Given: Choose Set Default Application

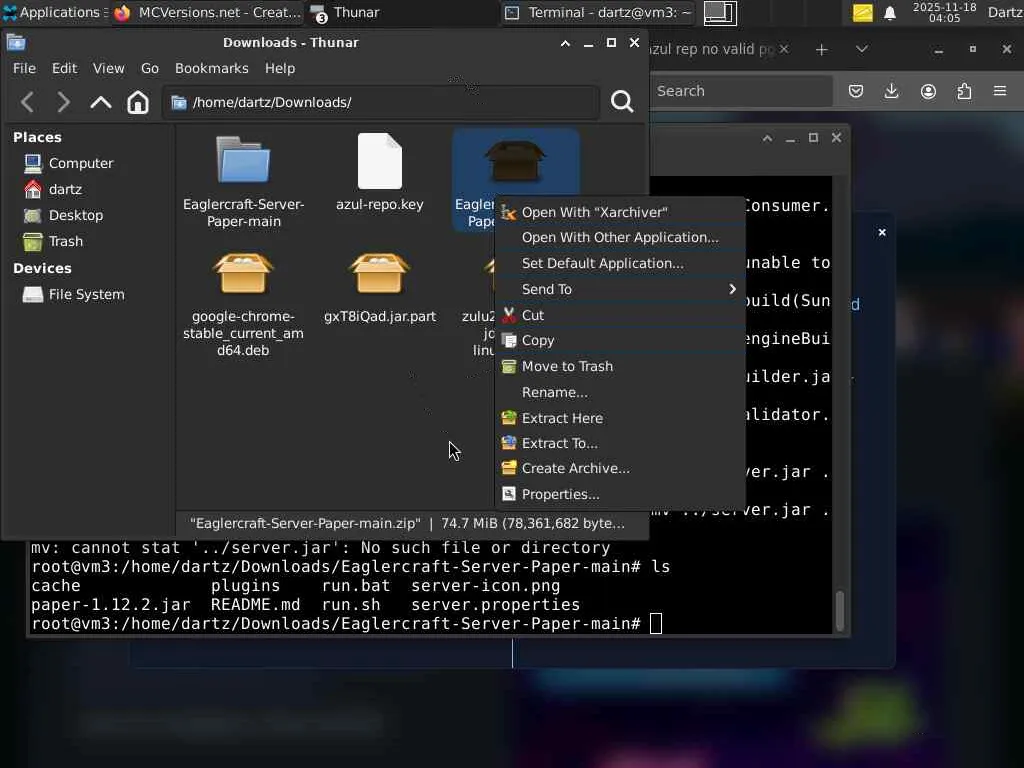Looking at the screenshot, I should click(x=620, y=263).
